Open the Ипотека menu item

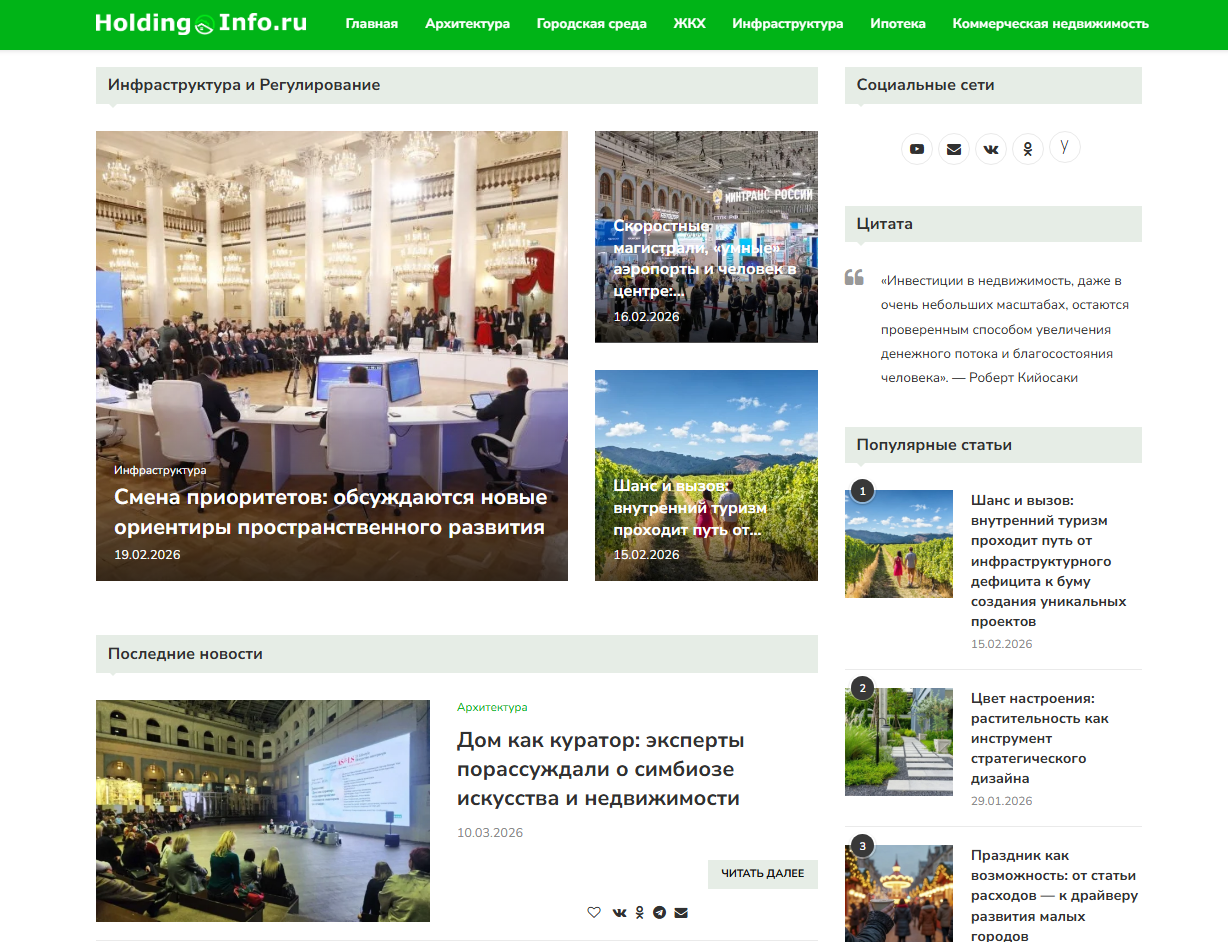(x=898, y=24)
